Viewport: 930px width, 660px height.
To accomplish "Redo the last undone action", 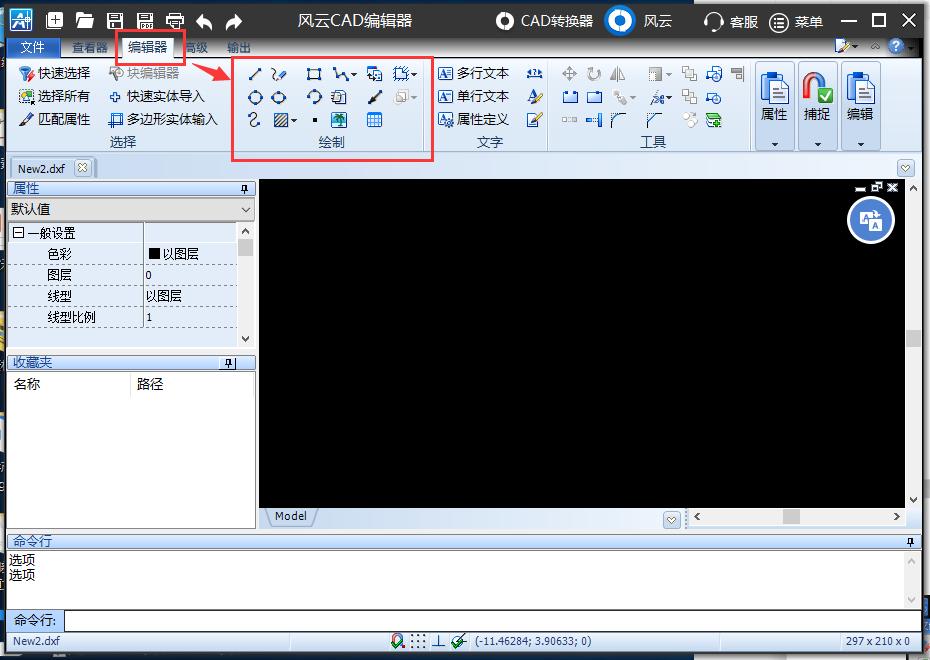I will click(x=234, y=22).
